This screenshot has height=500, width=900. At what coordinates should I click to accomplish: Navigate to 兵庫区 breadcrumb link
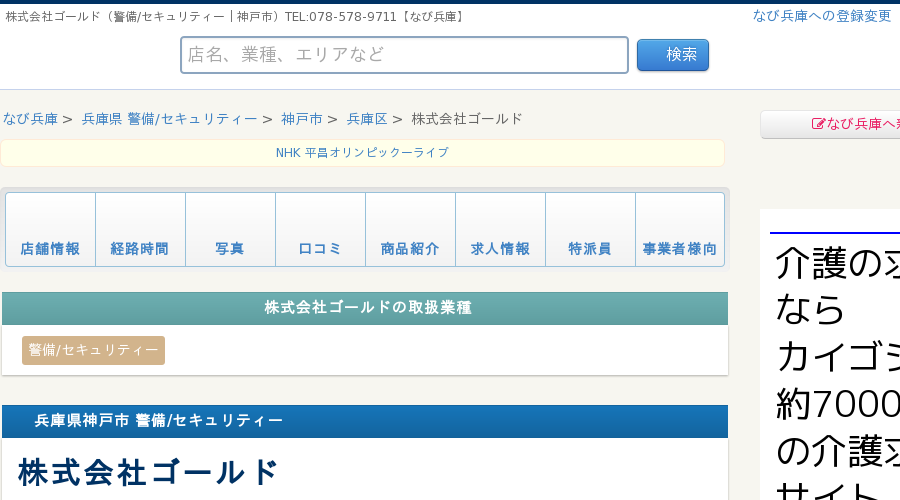pos(367,119)
